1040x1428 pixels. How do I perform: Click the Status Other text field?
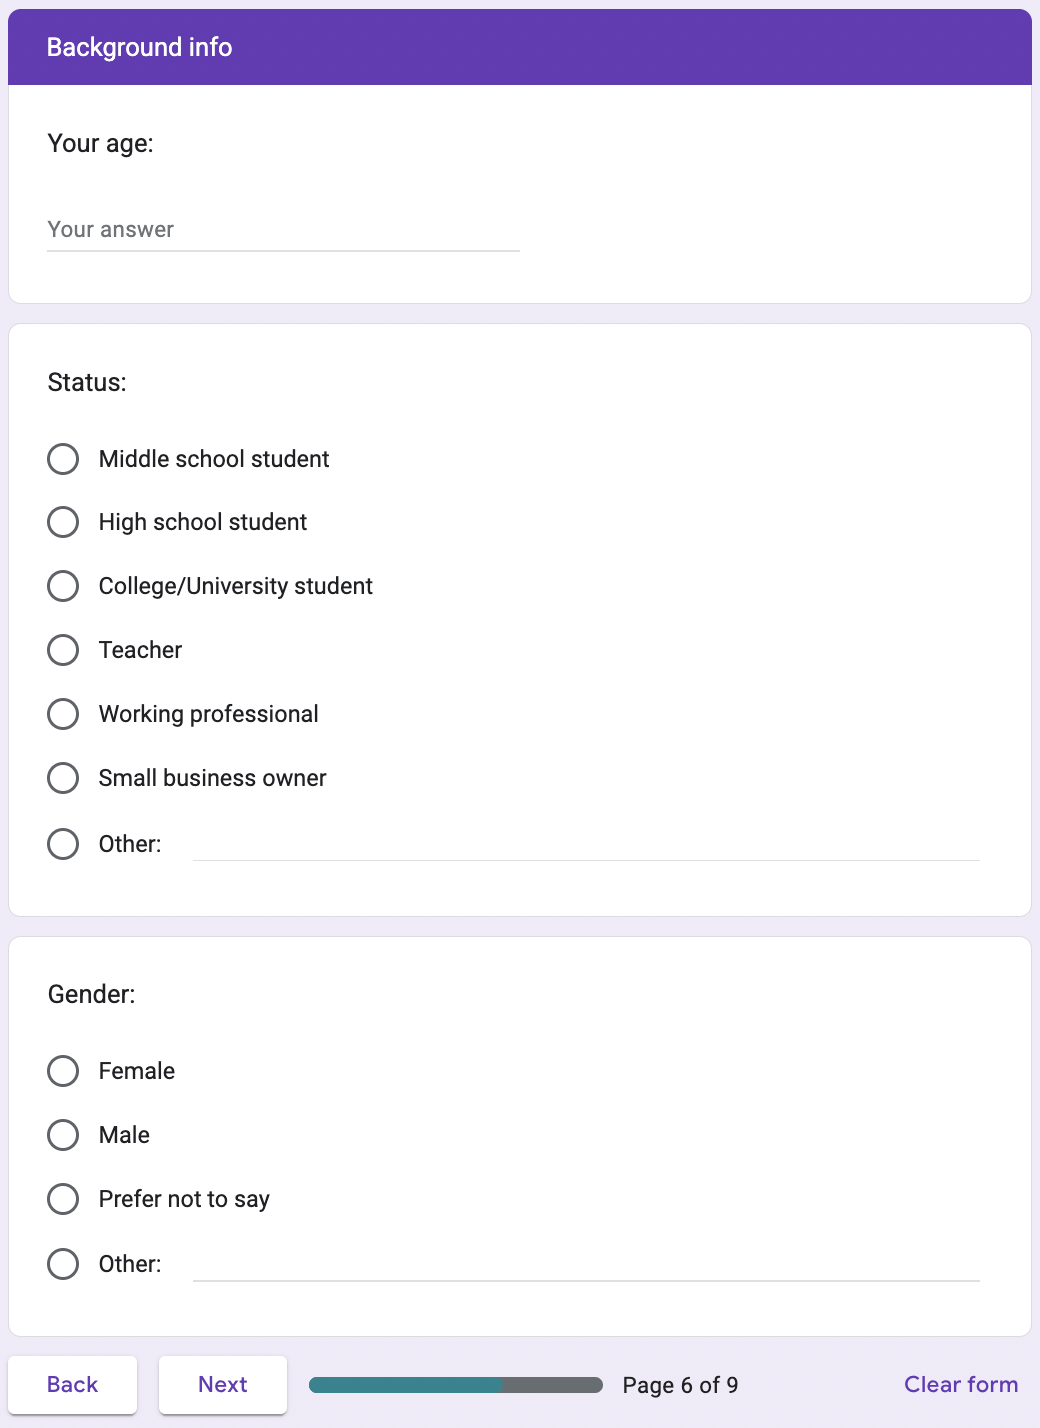[x=586, y=844]
